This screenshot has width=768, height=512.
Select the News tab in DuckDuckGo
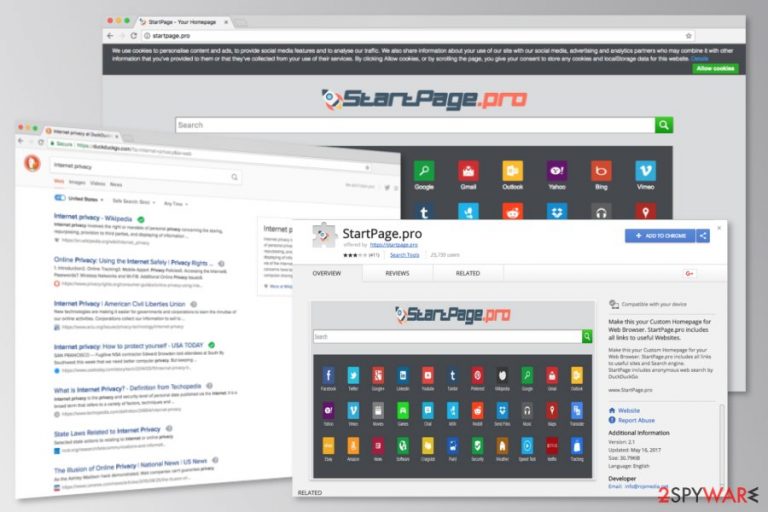point(116,184)
